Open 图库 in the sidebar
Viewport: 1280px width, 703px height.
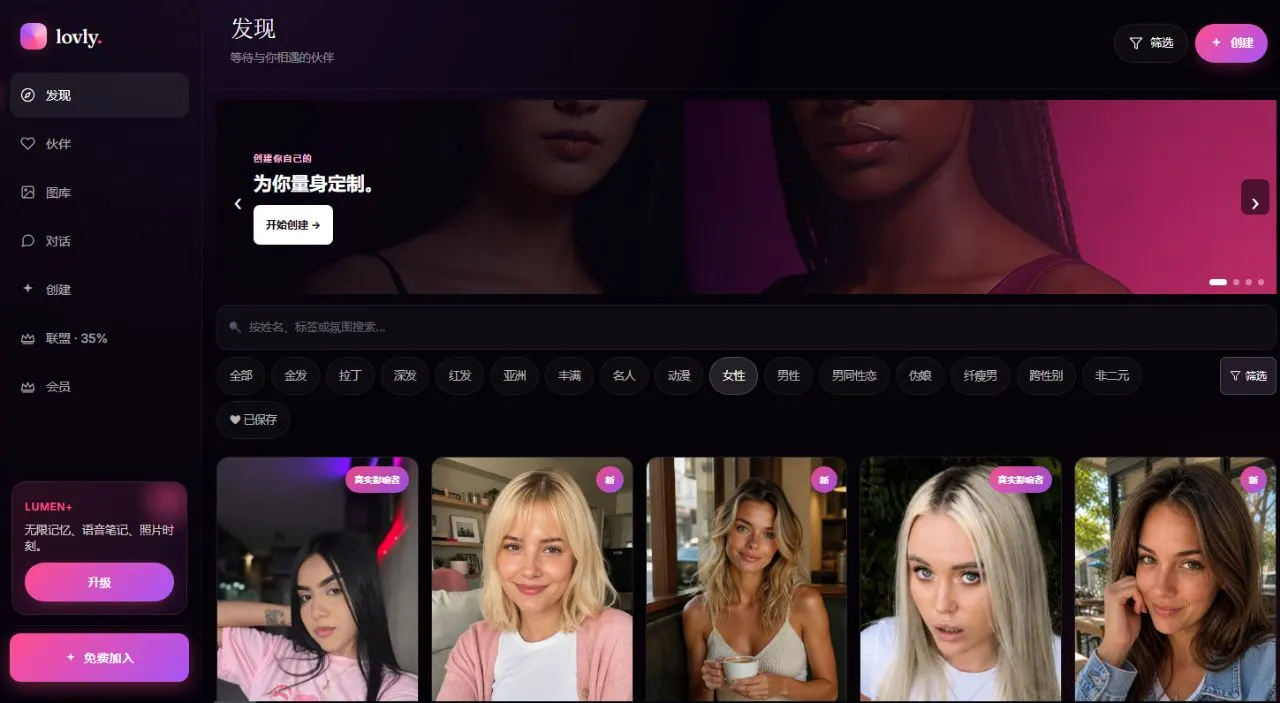point(99,192)
